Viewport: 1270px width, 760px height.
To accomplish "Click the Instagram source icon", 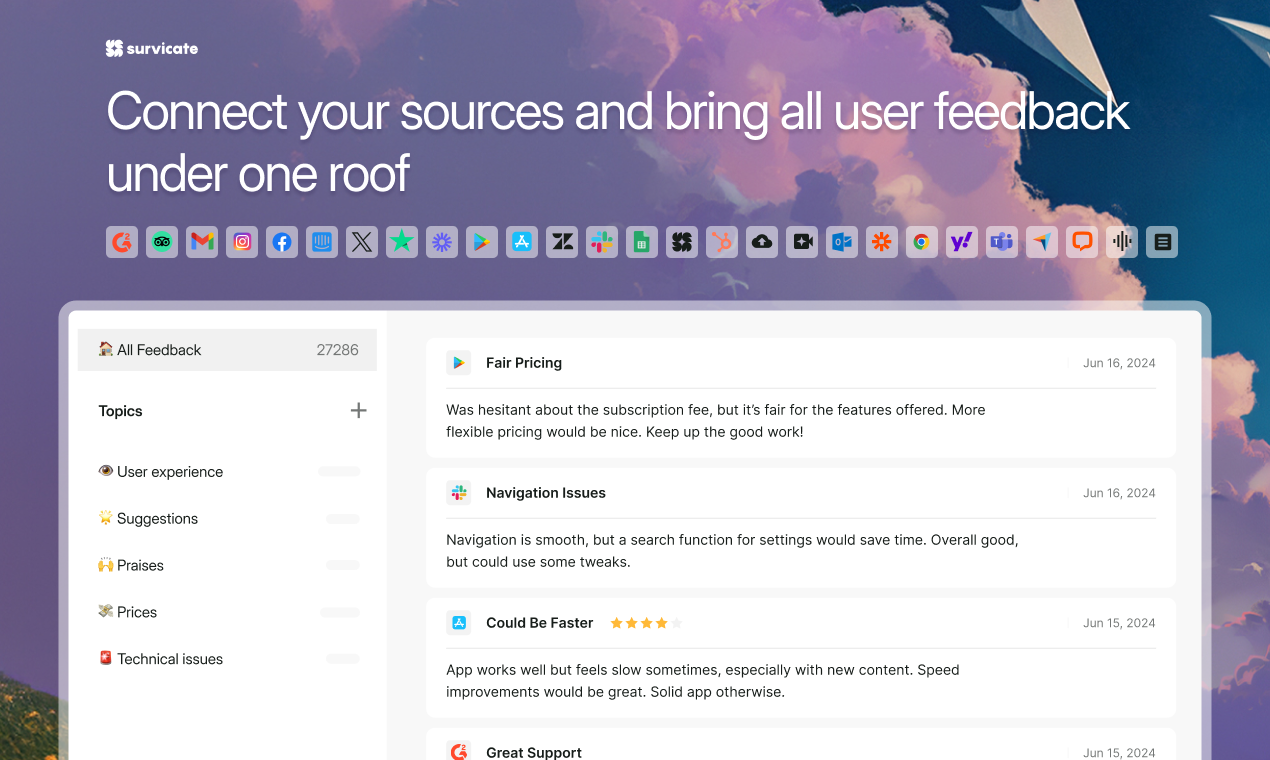I will point(242,242).
